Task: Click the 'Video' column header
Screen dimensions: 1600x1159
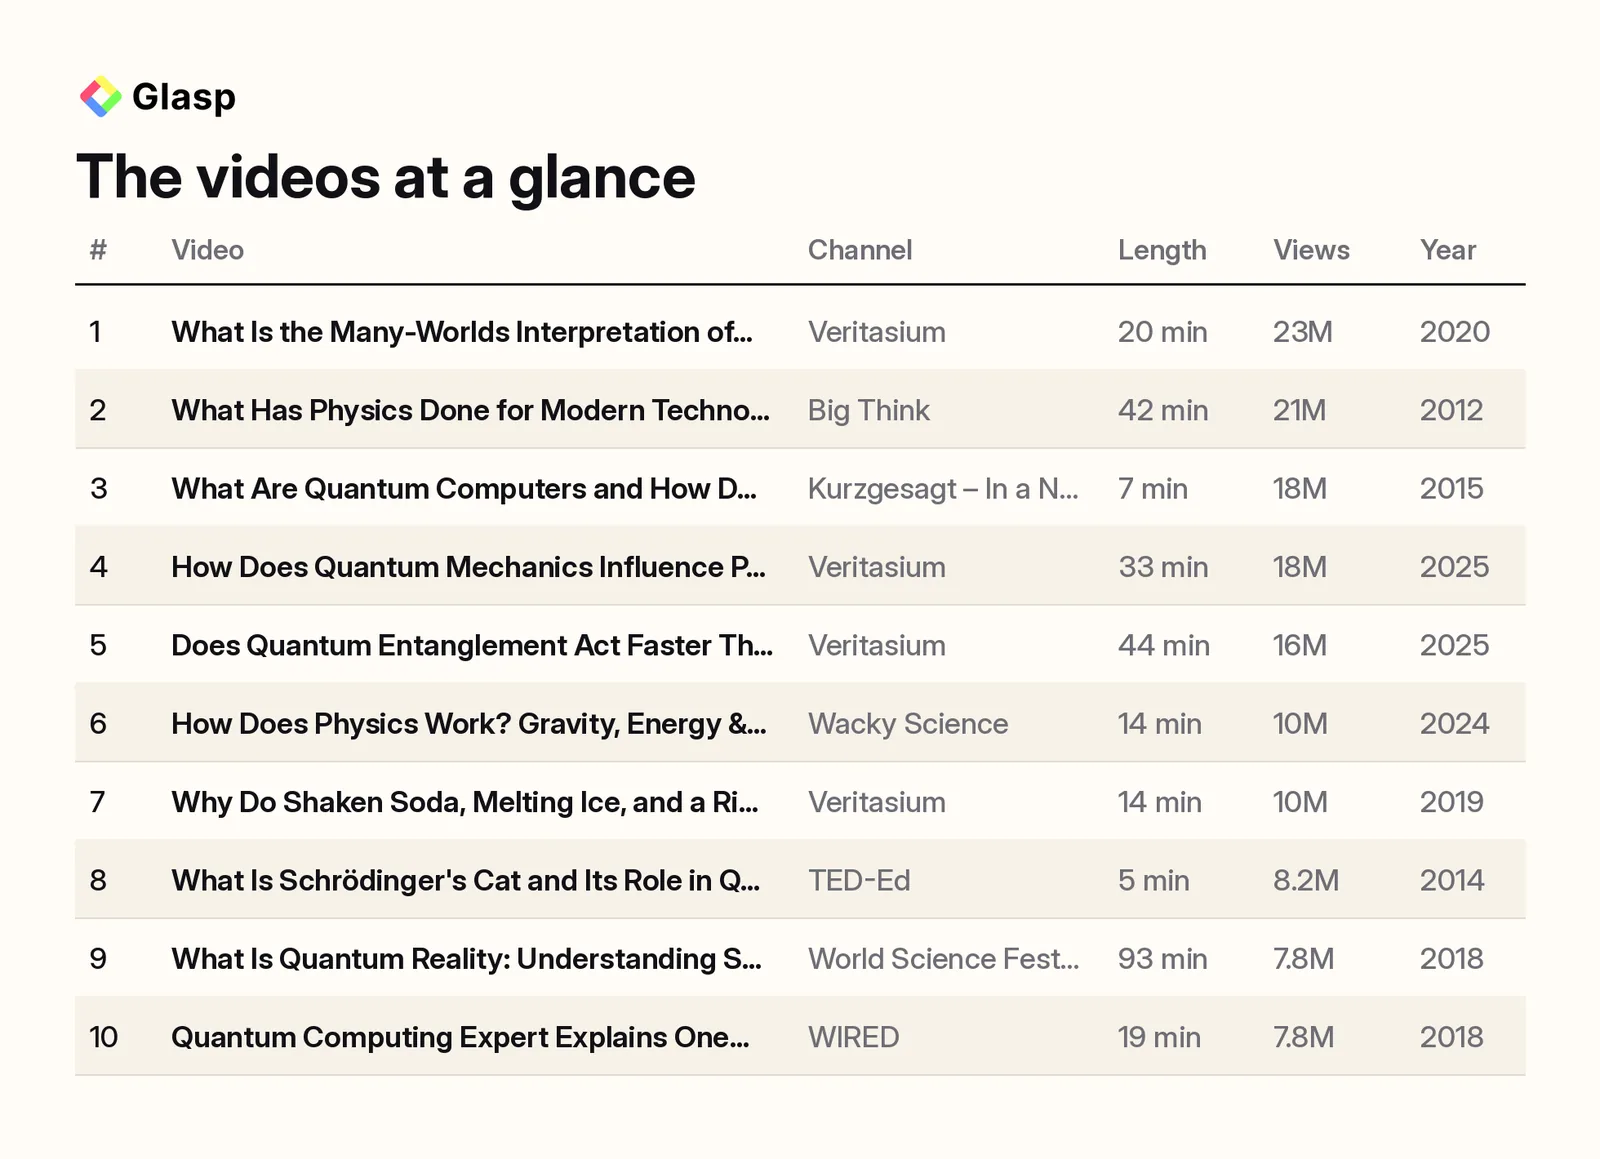Action: click(208, 250)
